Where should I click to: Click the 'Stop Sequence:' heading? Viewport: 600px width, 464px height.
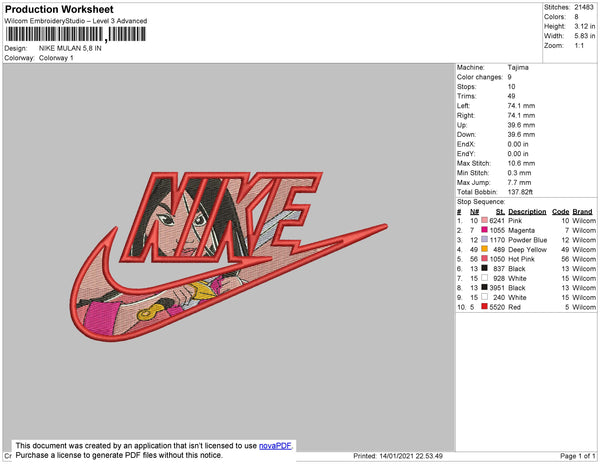click(481, 202)
